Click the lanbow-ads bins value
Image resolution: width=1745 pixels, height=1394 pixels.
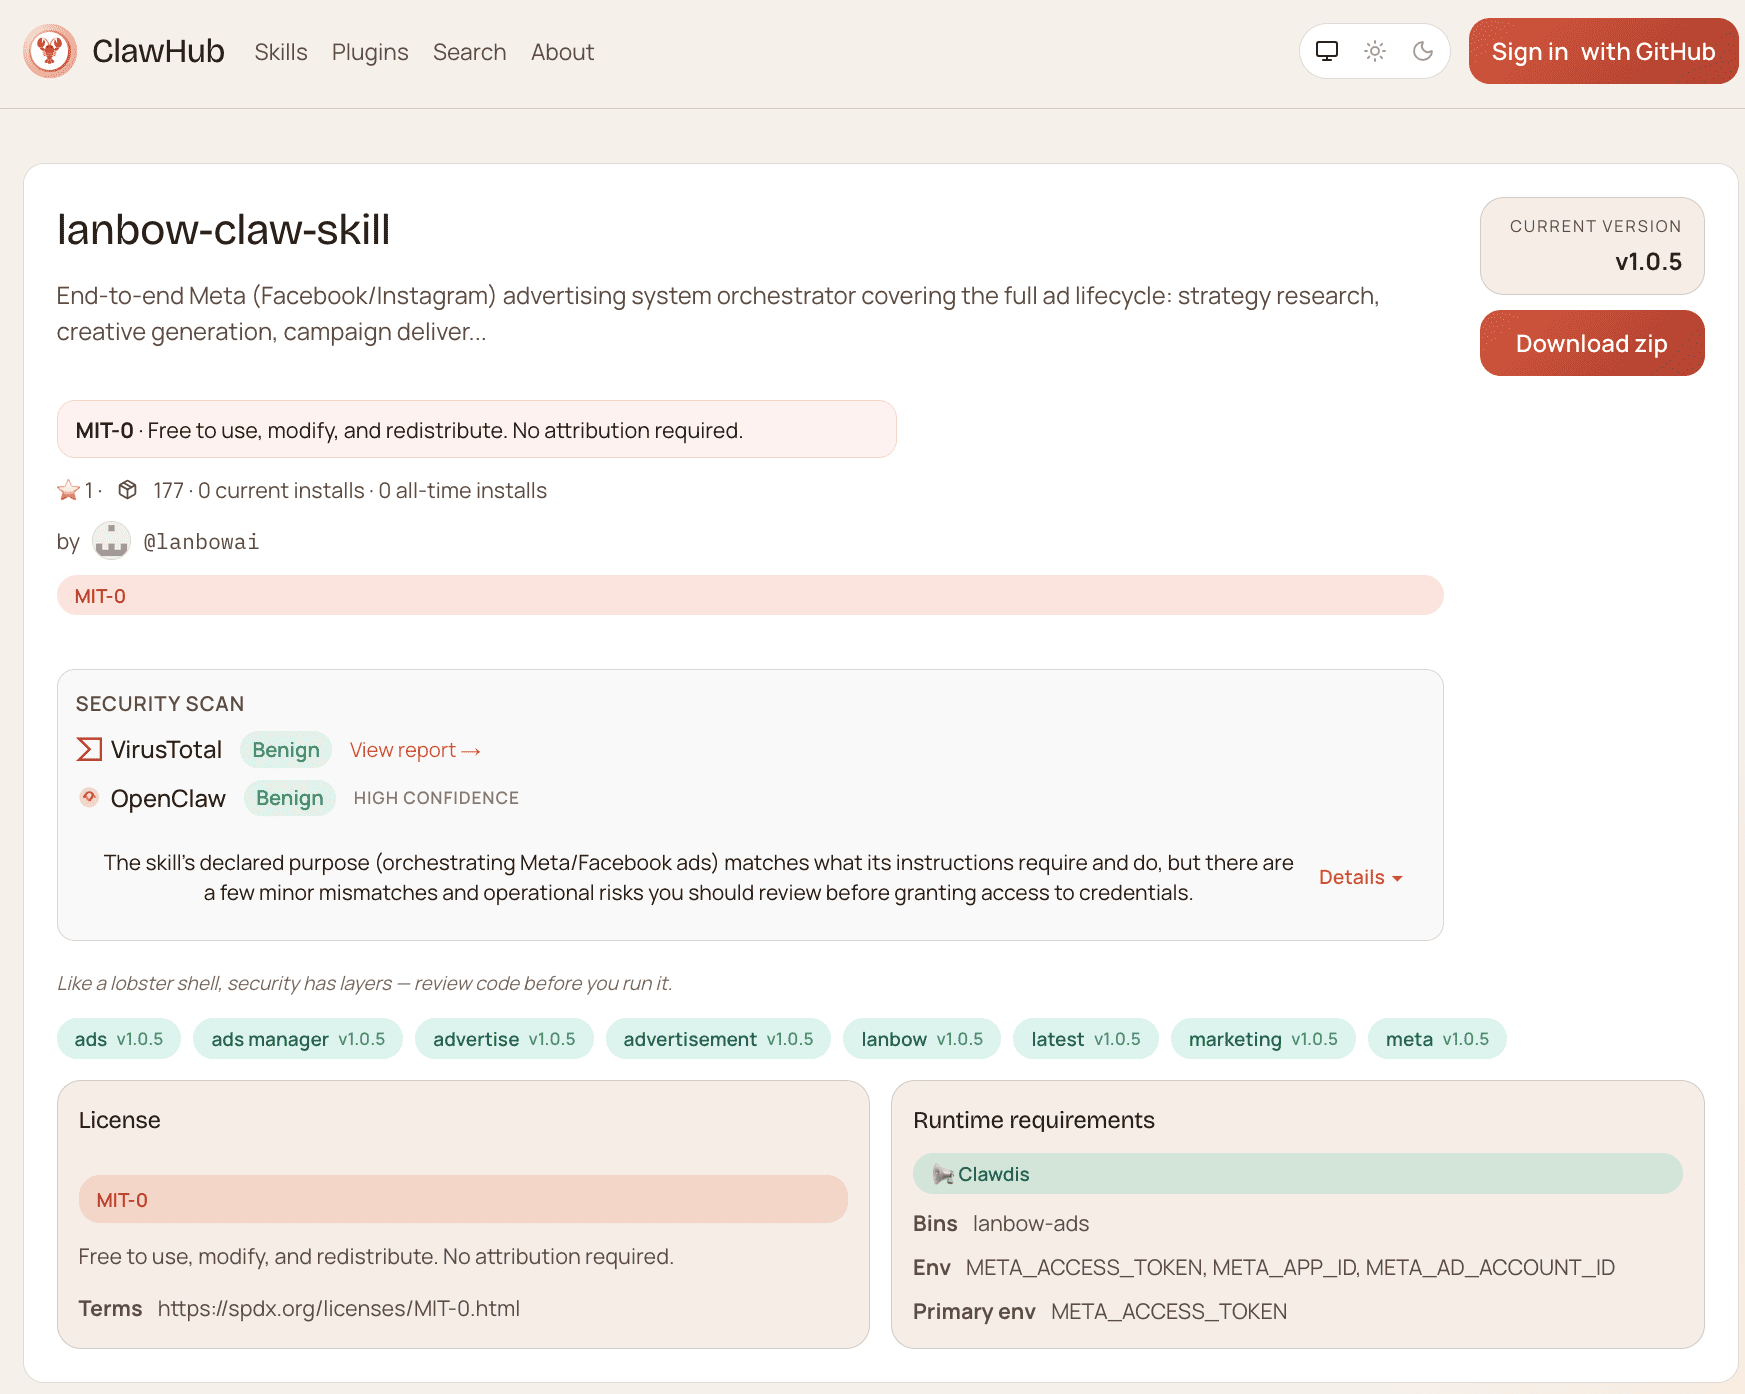1031,1223
